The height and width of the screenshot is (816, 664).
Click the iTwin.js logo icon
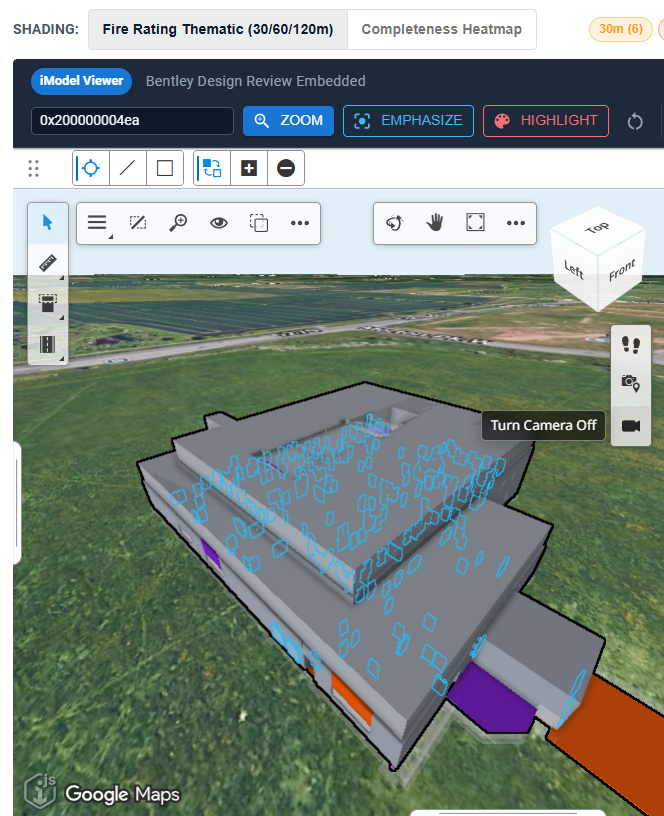coord(41,791)
